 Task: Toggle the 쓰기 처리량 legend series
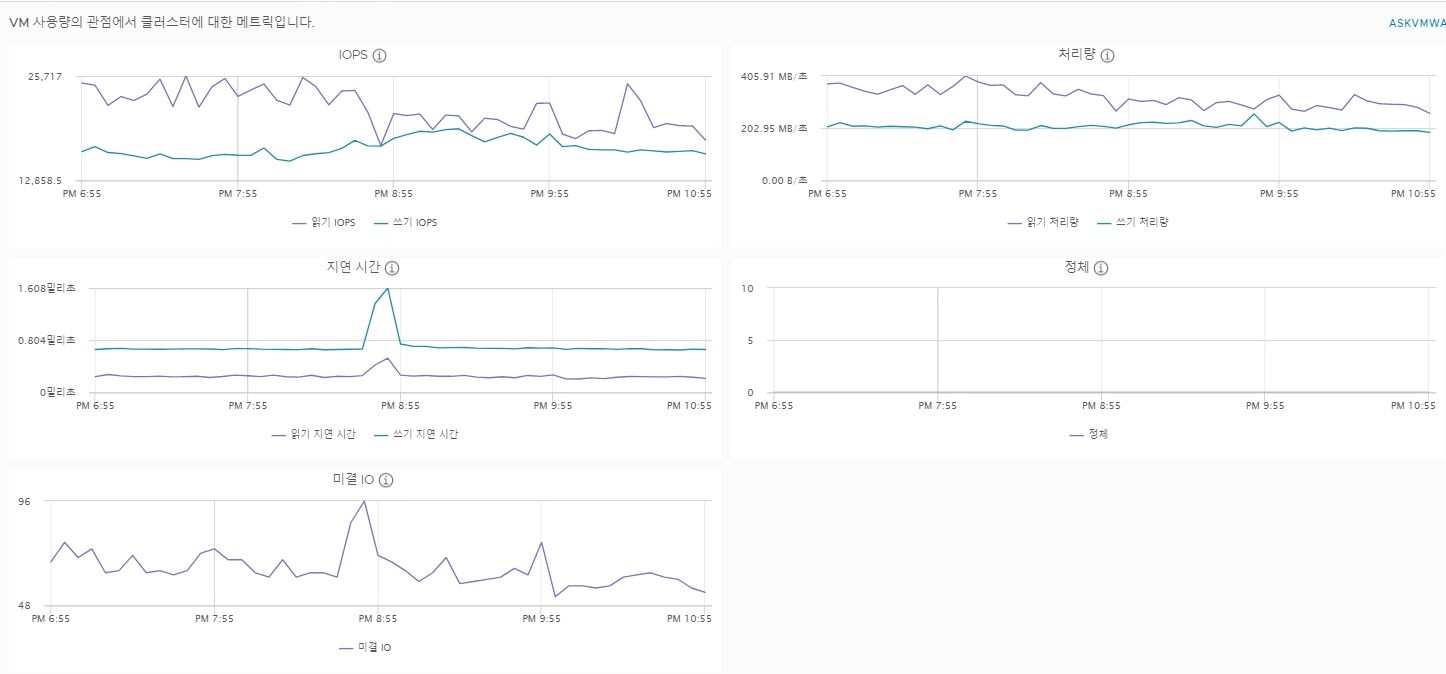(x=1133, y=222)
